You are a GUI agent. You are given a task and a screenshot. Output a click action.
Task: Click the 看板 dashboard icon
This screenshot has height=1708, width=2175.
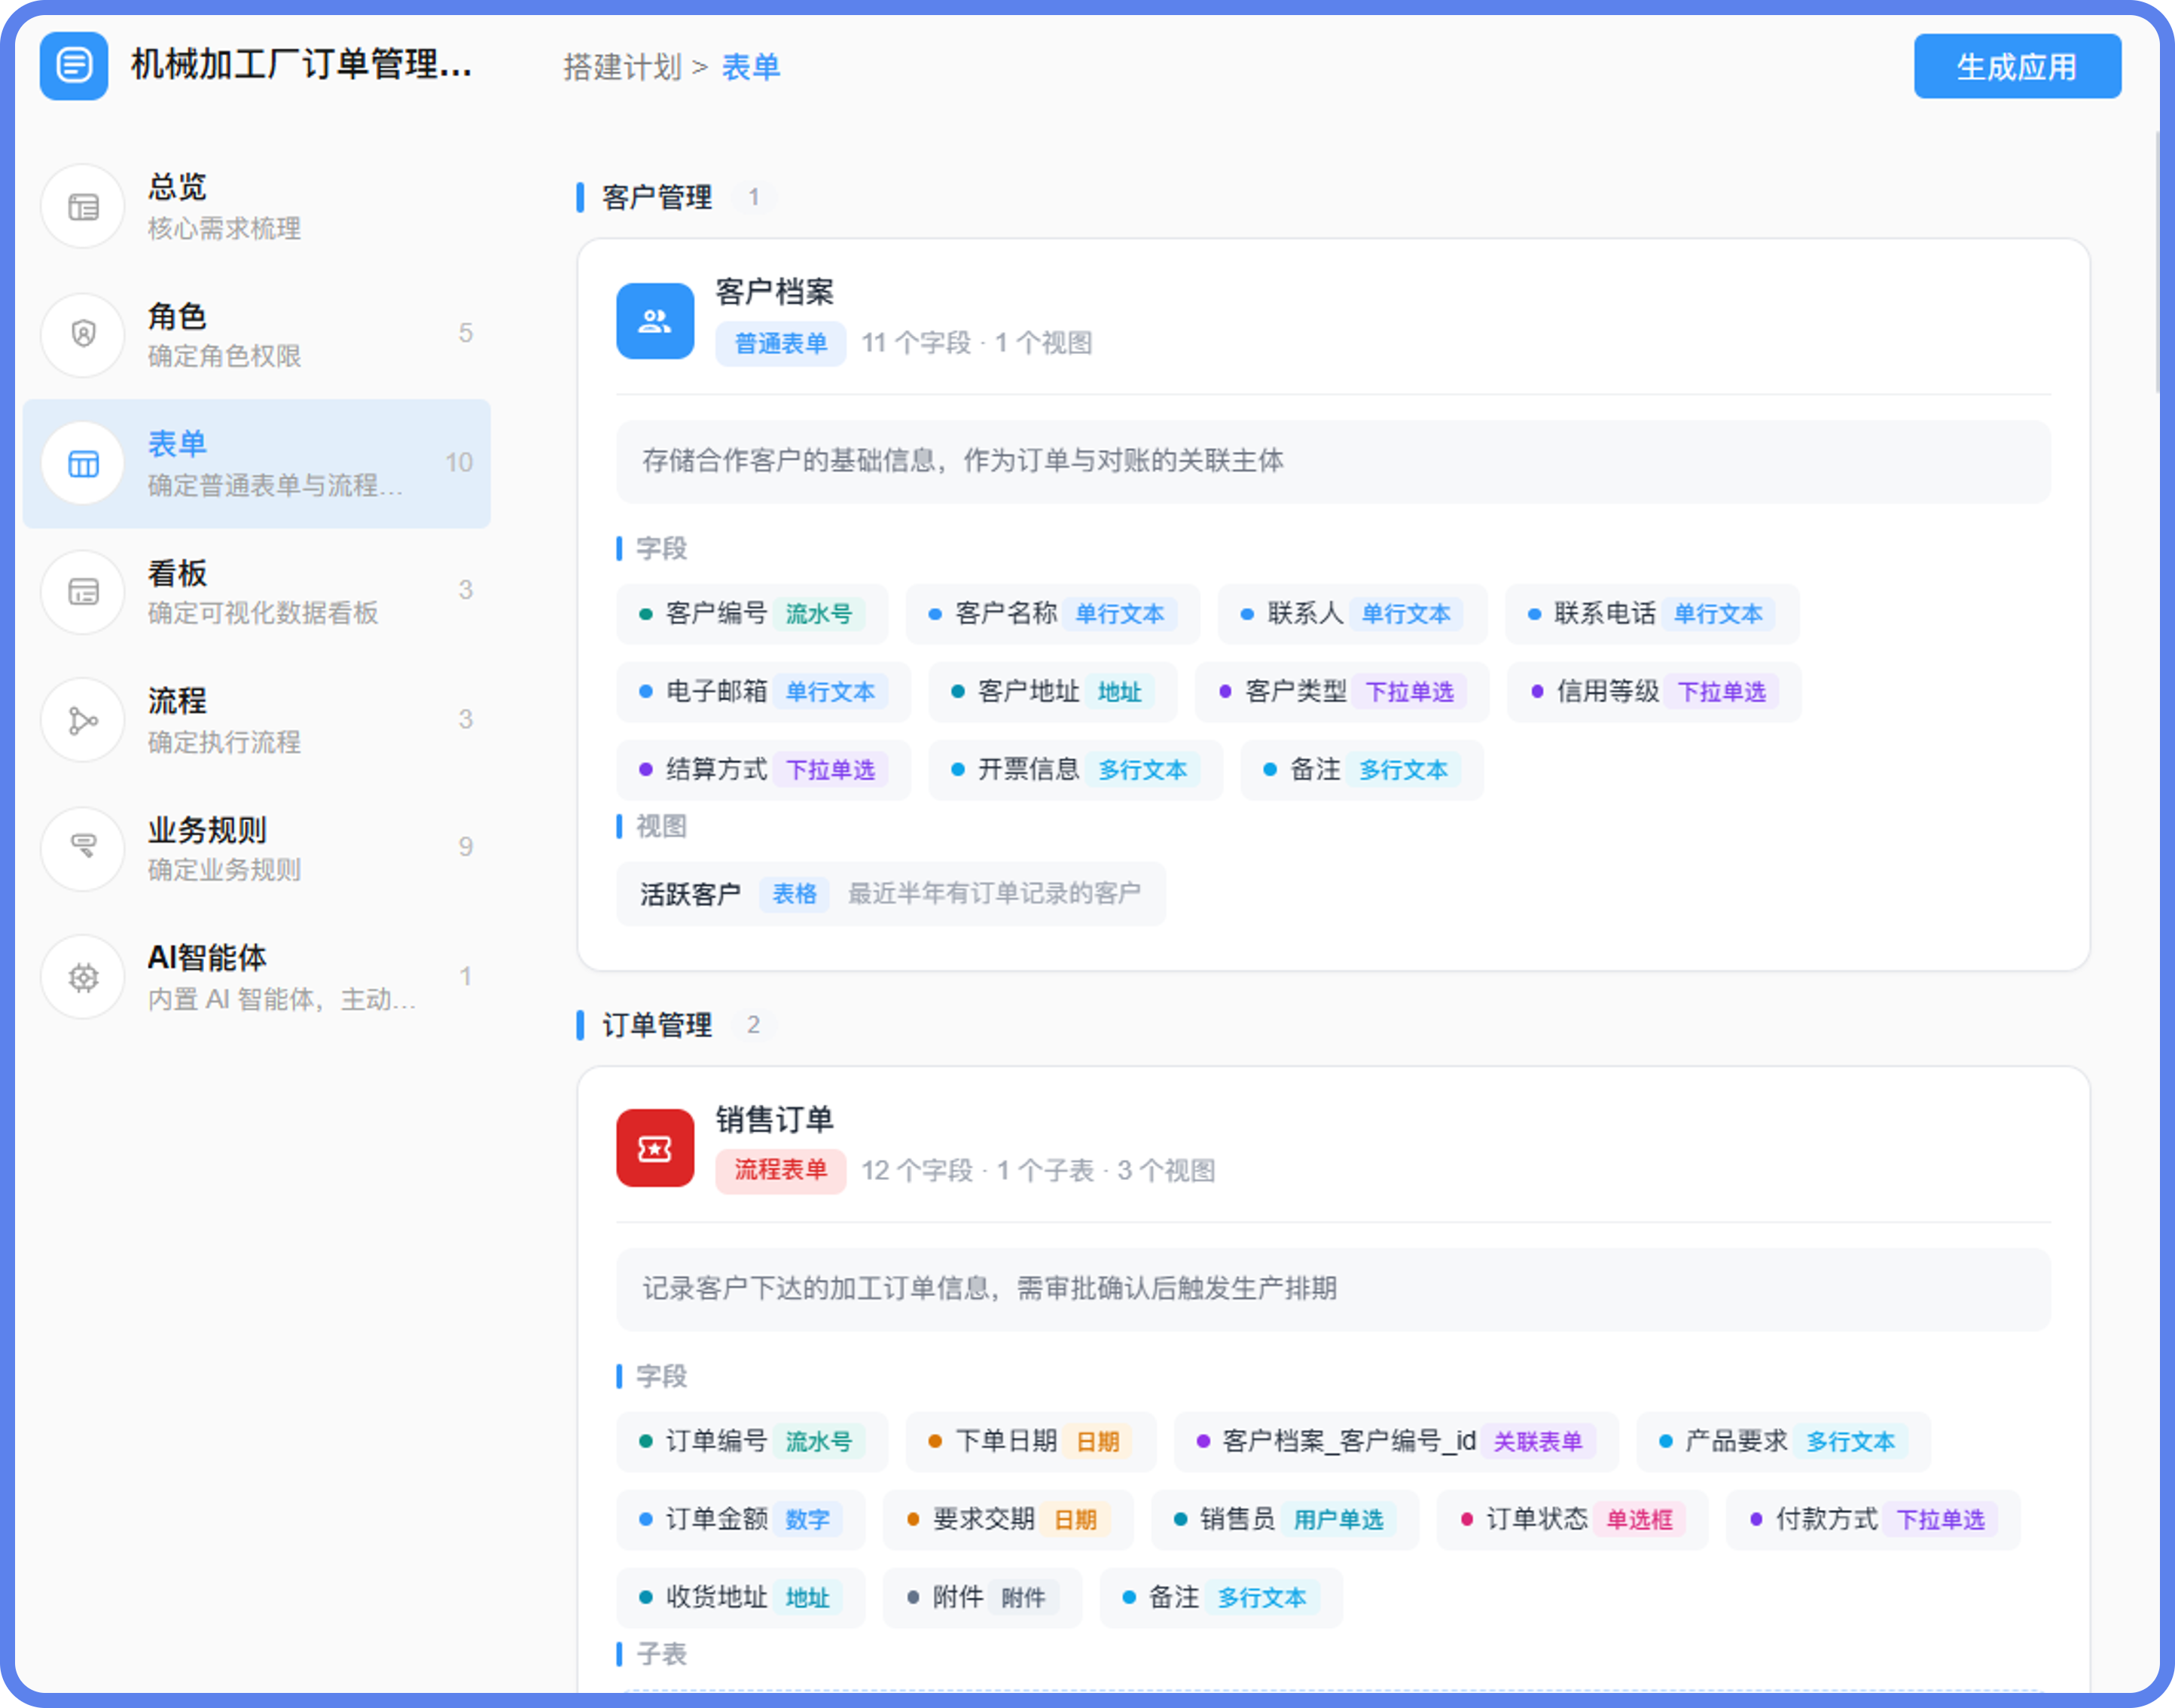tap(83, 591)
